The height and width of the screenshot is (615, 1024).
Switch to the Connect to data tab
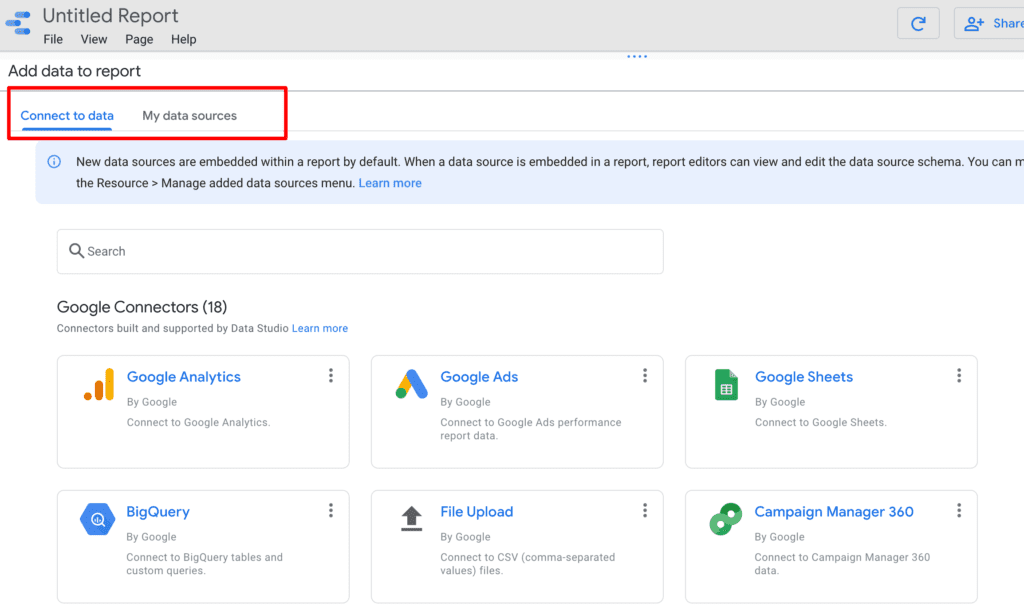tap(67, 116)
